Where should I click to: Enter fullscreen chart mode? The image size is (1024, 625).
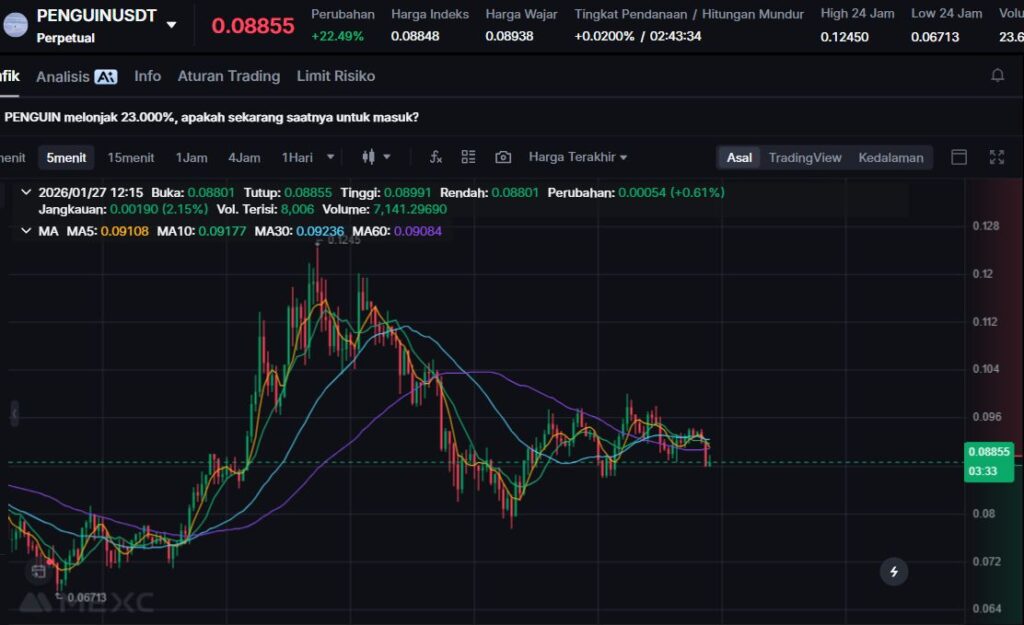pos(996,157)
